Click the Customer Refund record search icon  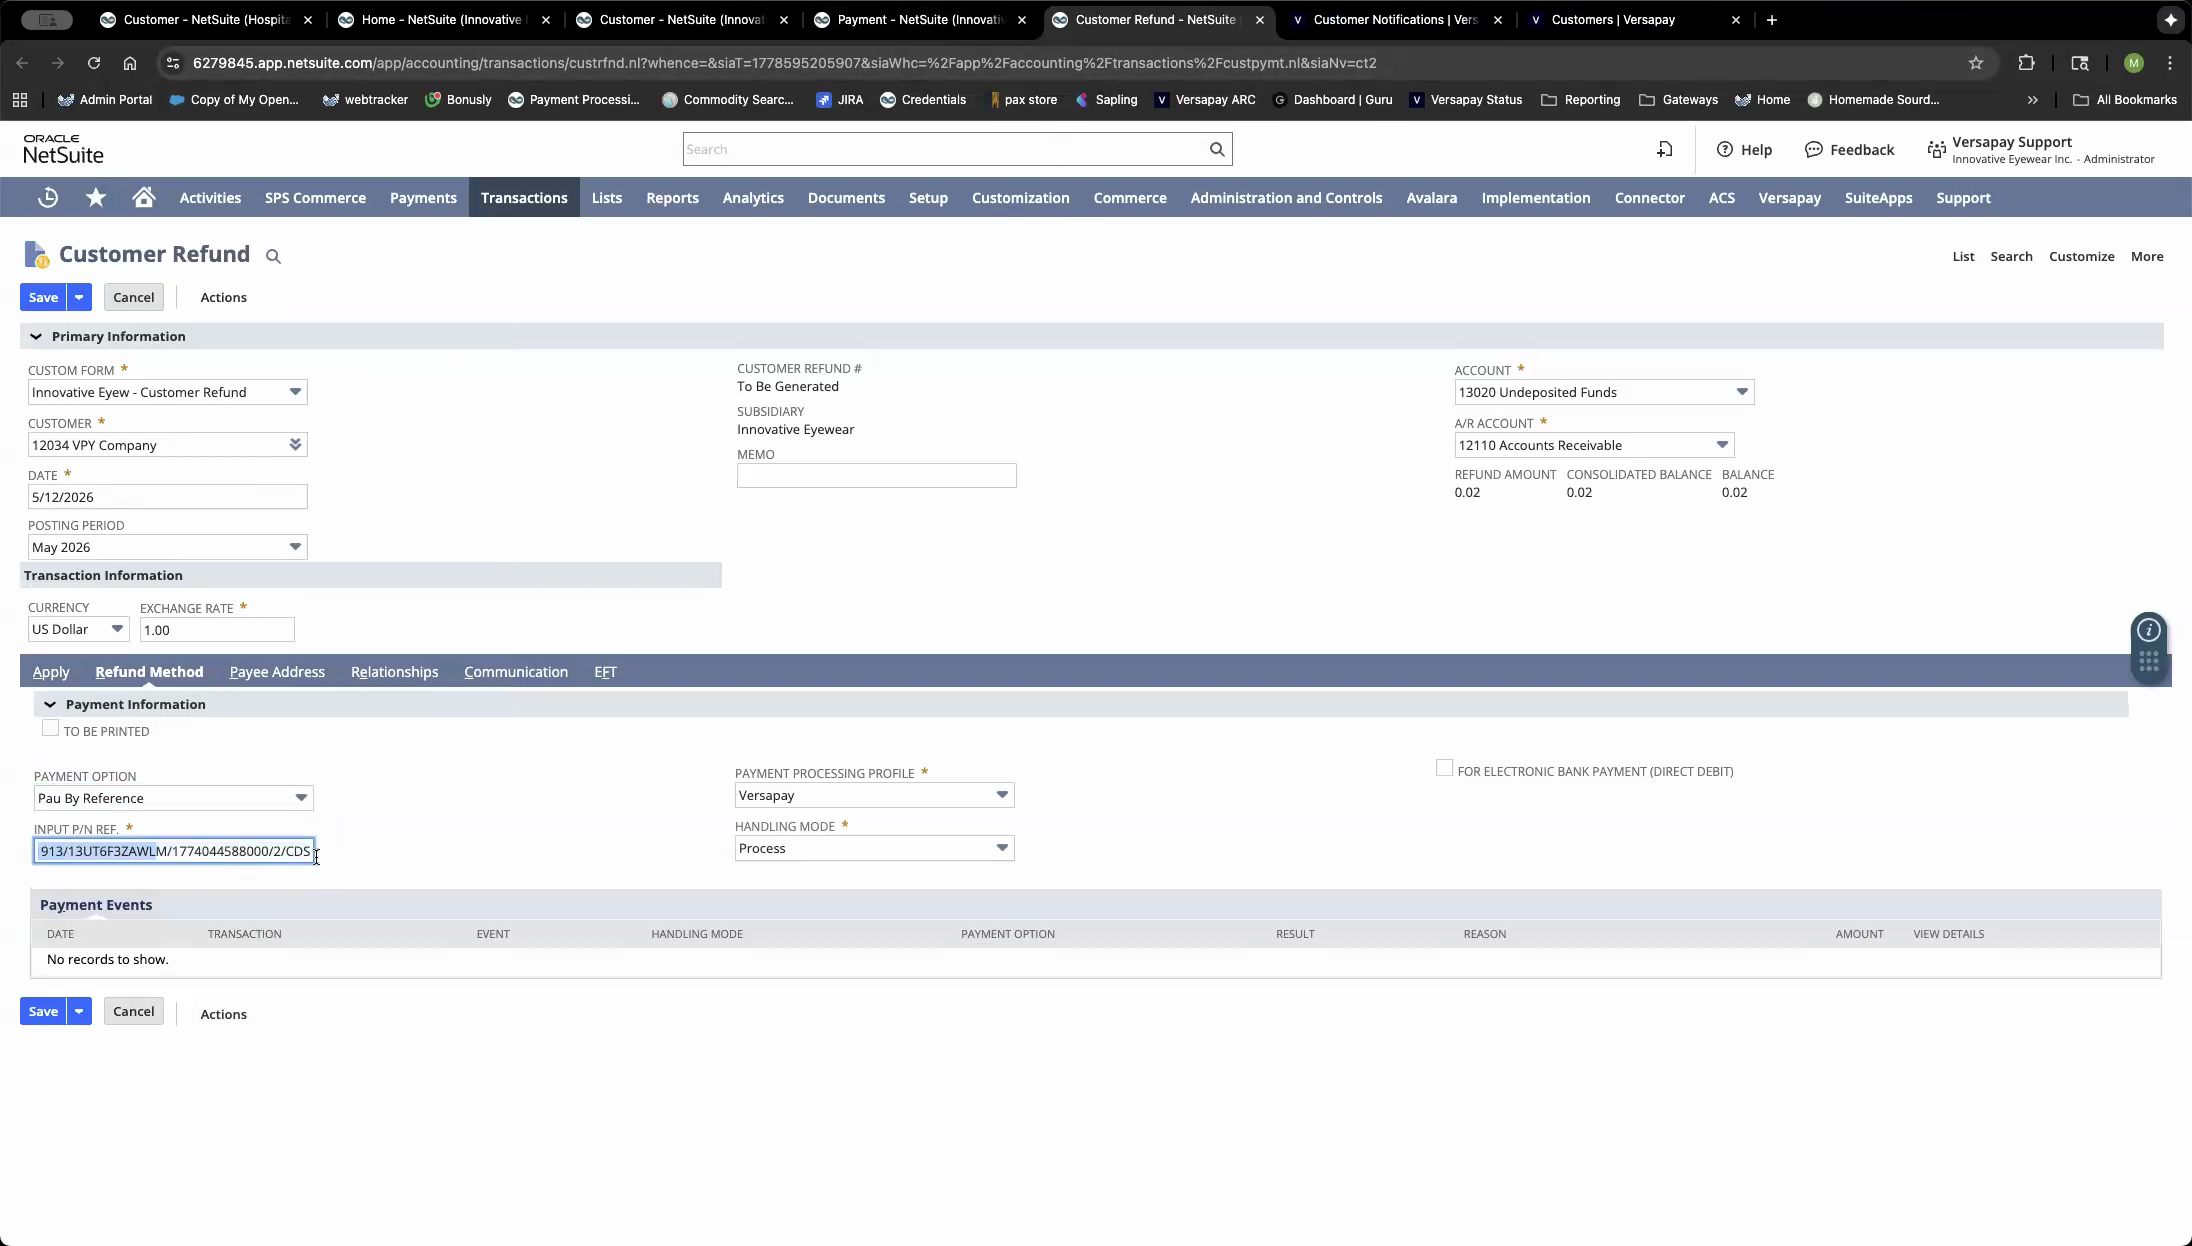[273, 257]
